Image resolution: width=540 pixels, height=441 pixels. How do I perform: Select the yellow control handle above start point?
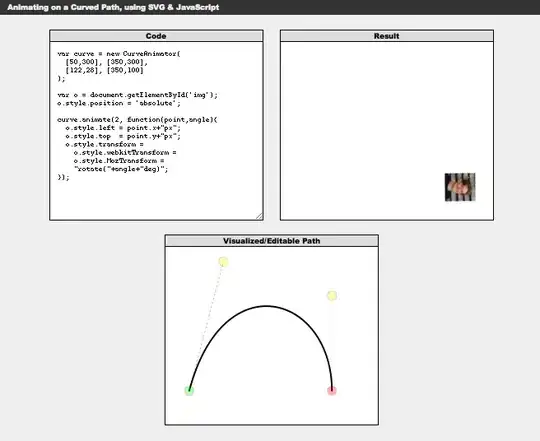point(223,262)
